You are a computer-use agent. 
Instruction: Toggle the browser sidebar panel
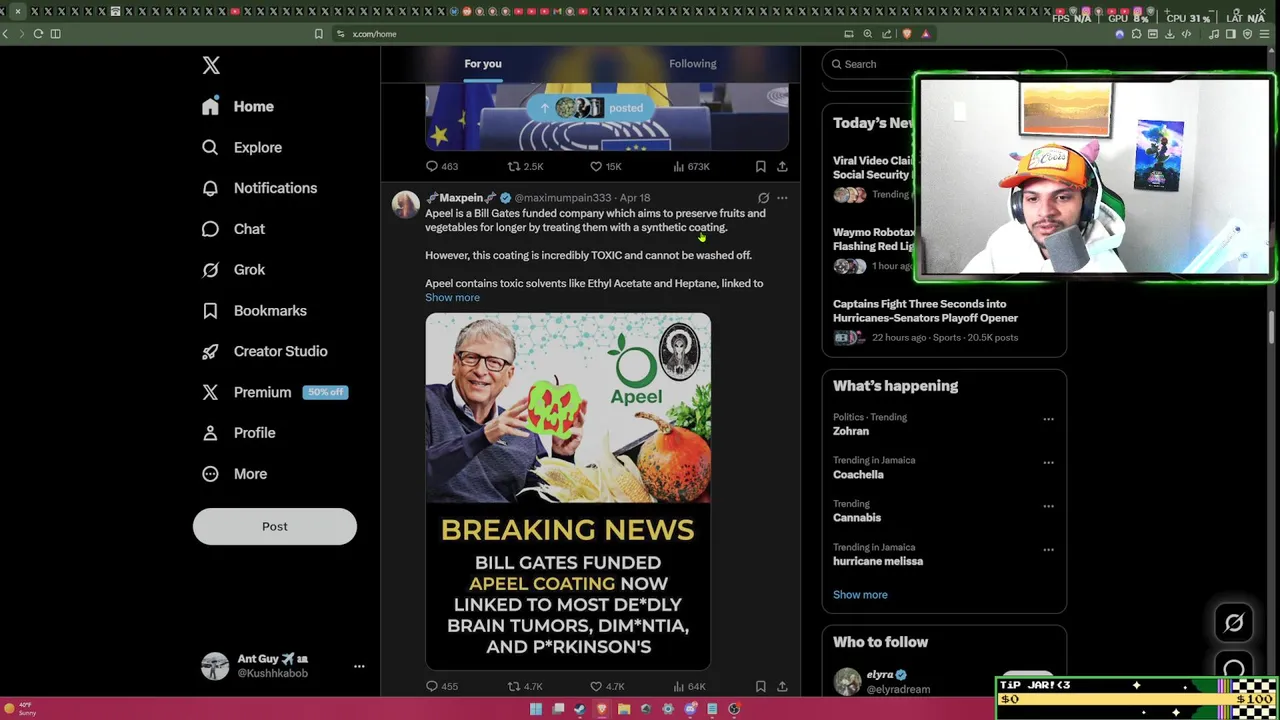tap(1230, 34)
